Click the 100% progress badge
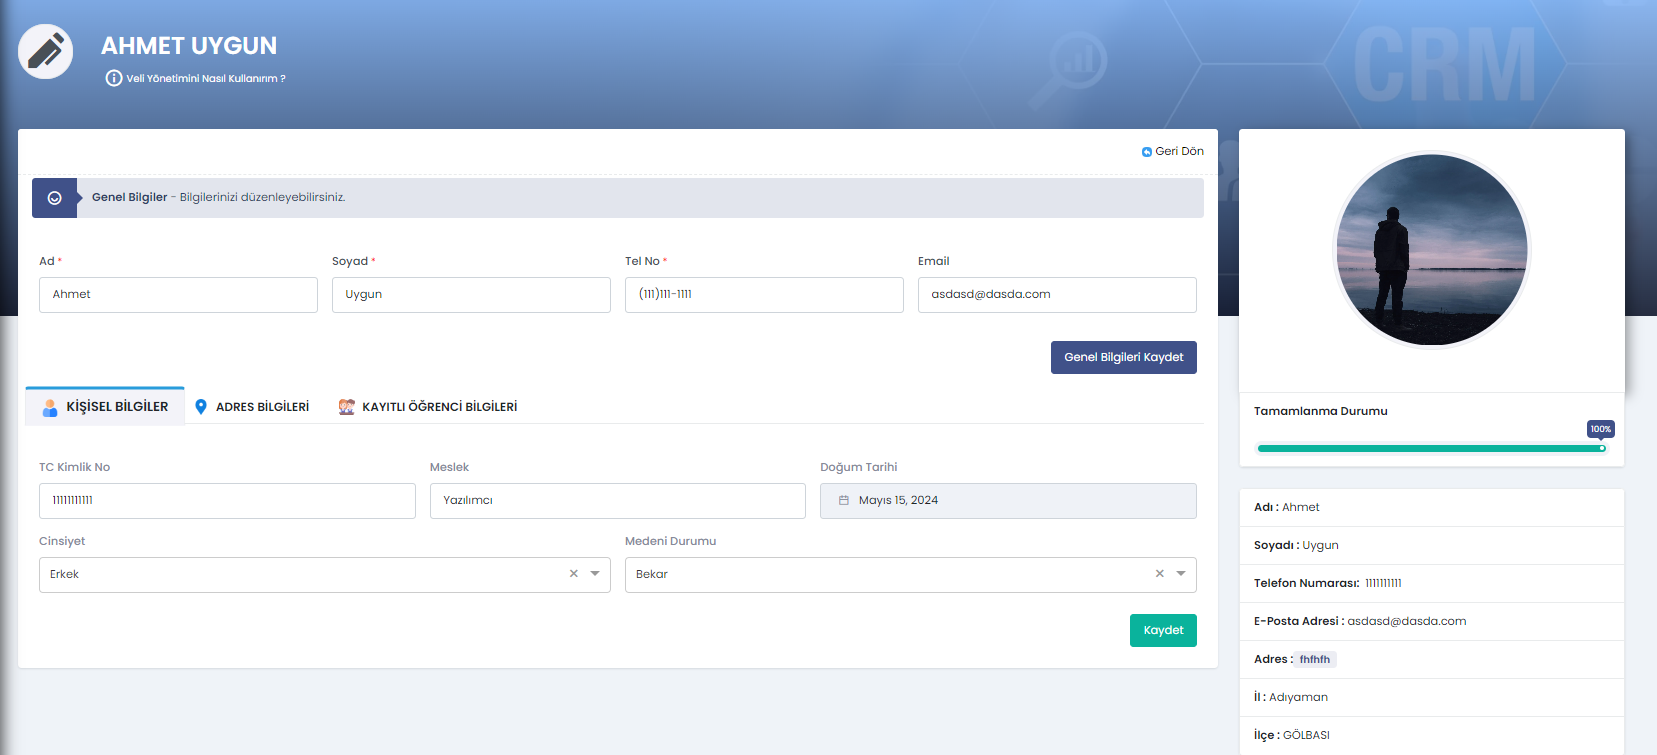 tap(1601, 429)
